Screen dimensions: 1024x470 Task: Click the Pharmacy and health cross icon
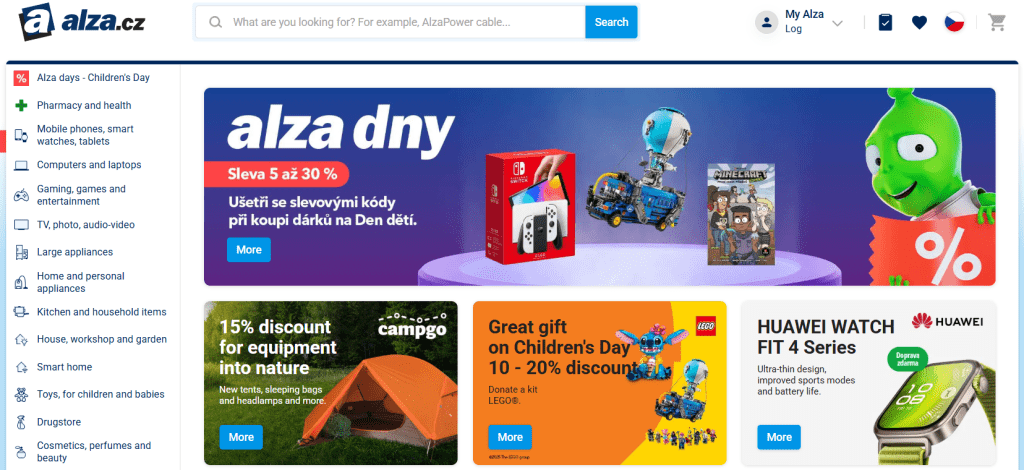[22, 105]
